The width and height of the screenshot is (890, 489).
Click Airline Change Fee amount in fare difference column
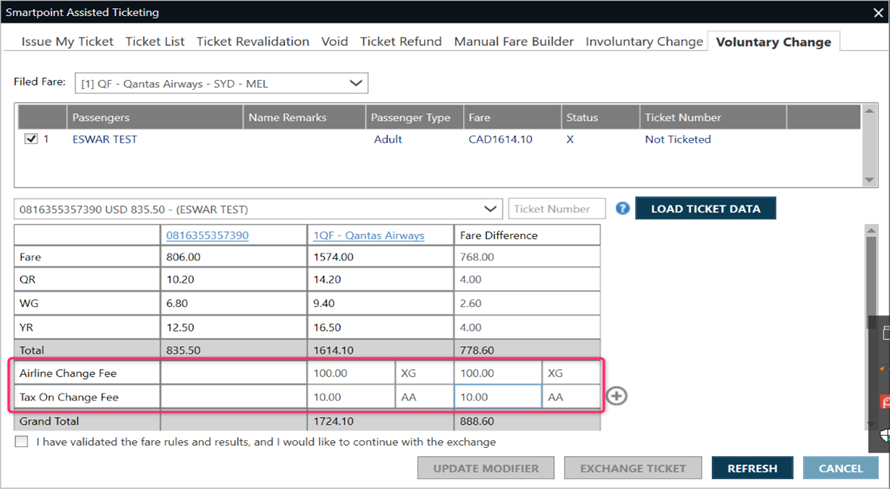pyautogui.click(x=496, y=372)
